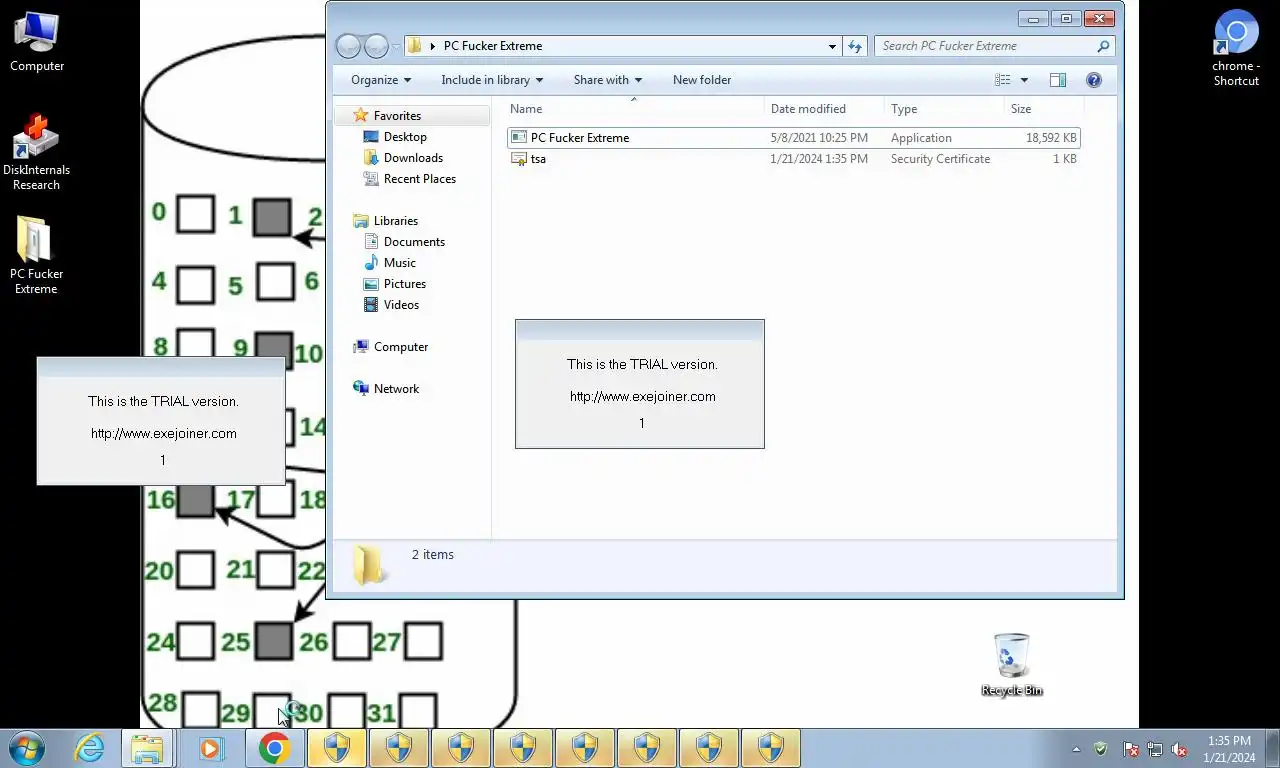Select the Recycle Bin desktop icon

click(1011, 664)
